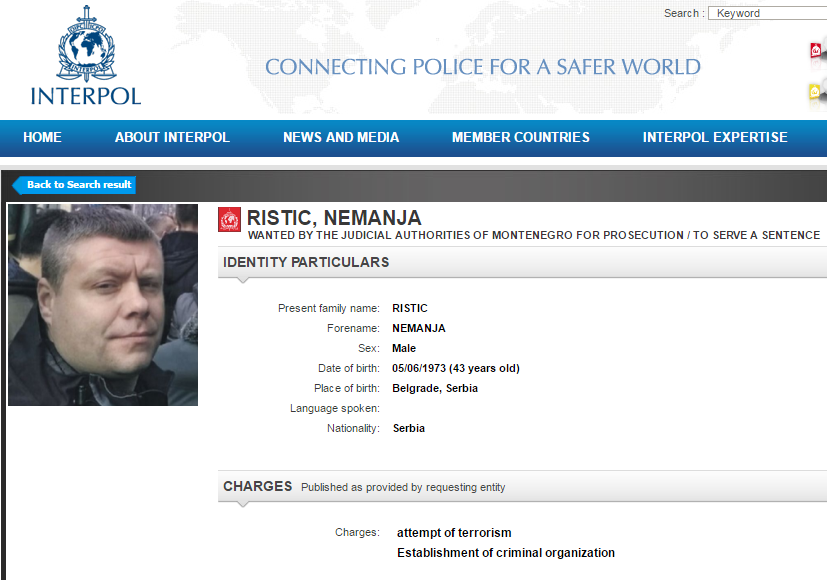Click the INTERPOL wordmark text
The image size is (827, 580).
click(x=86, y=96)
